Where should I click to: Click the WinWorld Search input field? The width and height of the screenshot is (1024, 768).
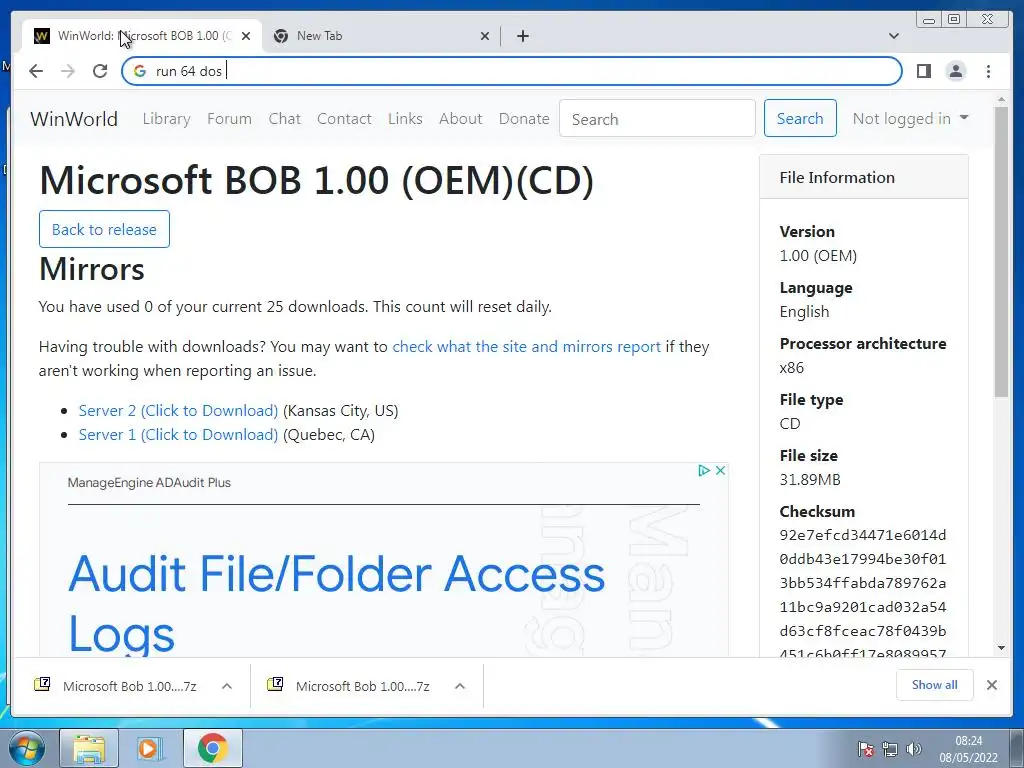[657, 119]
